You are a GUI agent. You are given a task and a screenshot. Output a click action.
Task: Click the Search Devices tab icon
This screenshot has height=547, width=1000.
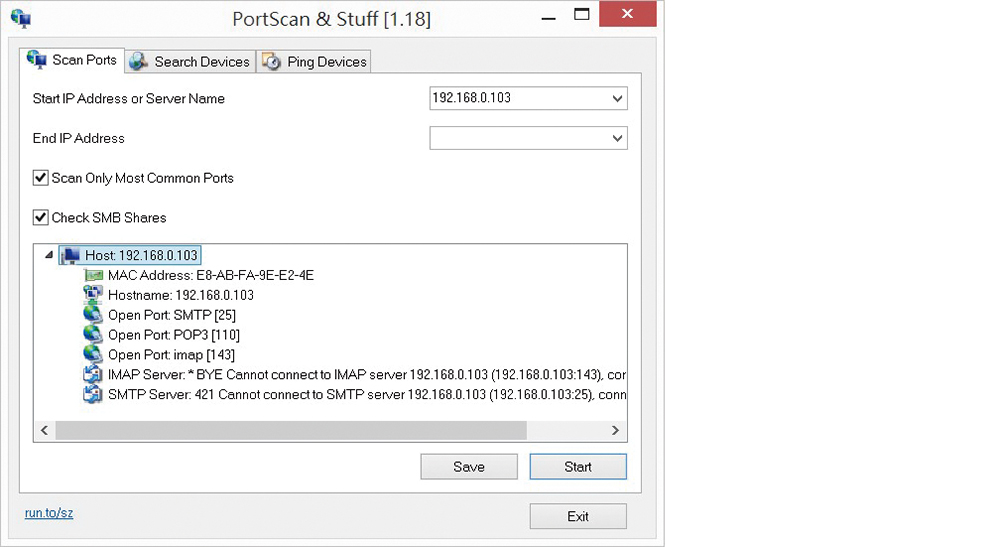(138, 62)
